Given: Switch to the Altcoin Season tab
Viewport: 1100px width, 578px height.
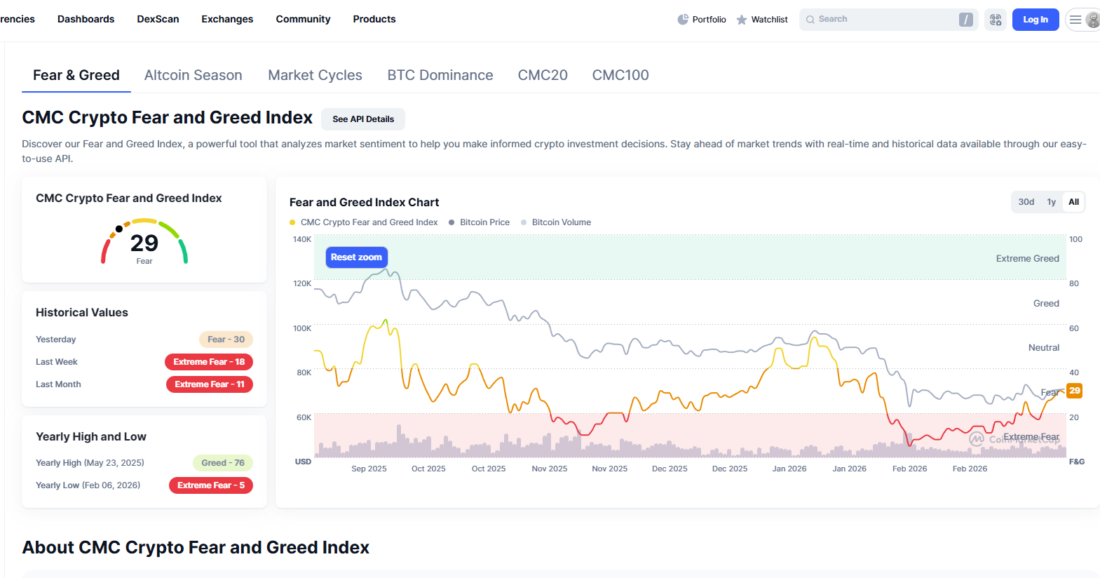Looking at the screenshot, I should pyautogui.click(x=193, y=75).
